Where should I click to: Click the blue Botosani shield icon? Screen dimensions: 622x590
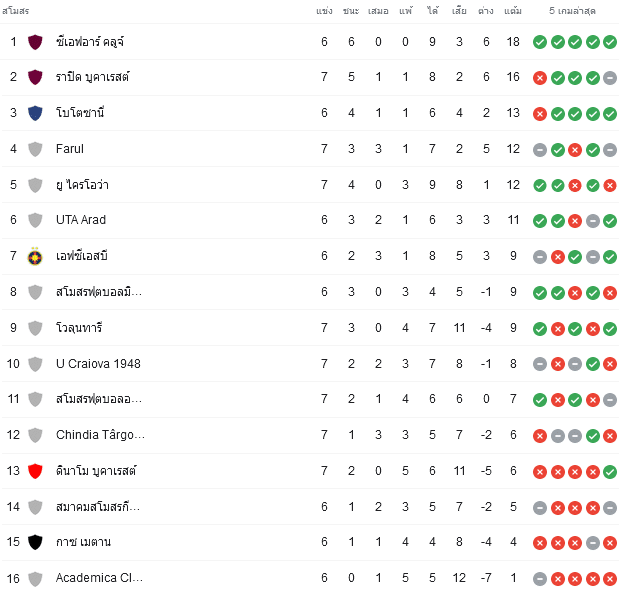pyautogui.click(x=35, y=113)
